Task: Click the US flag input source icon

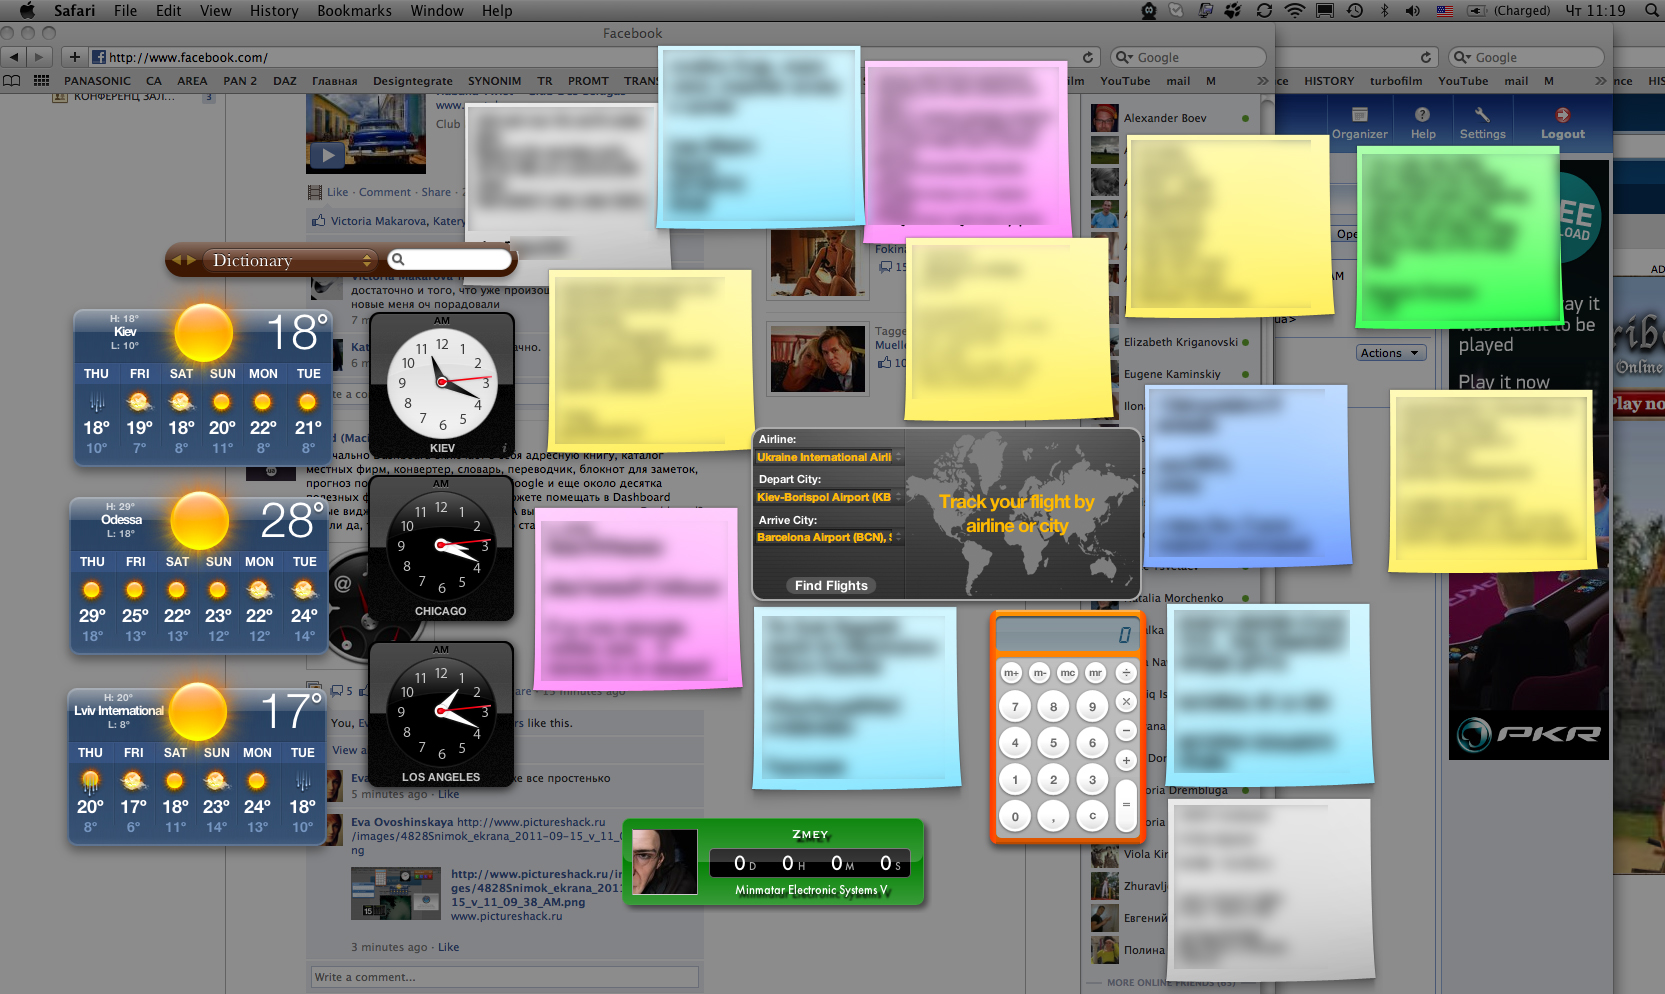Action: (1445, 11)
